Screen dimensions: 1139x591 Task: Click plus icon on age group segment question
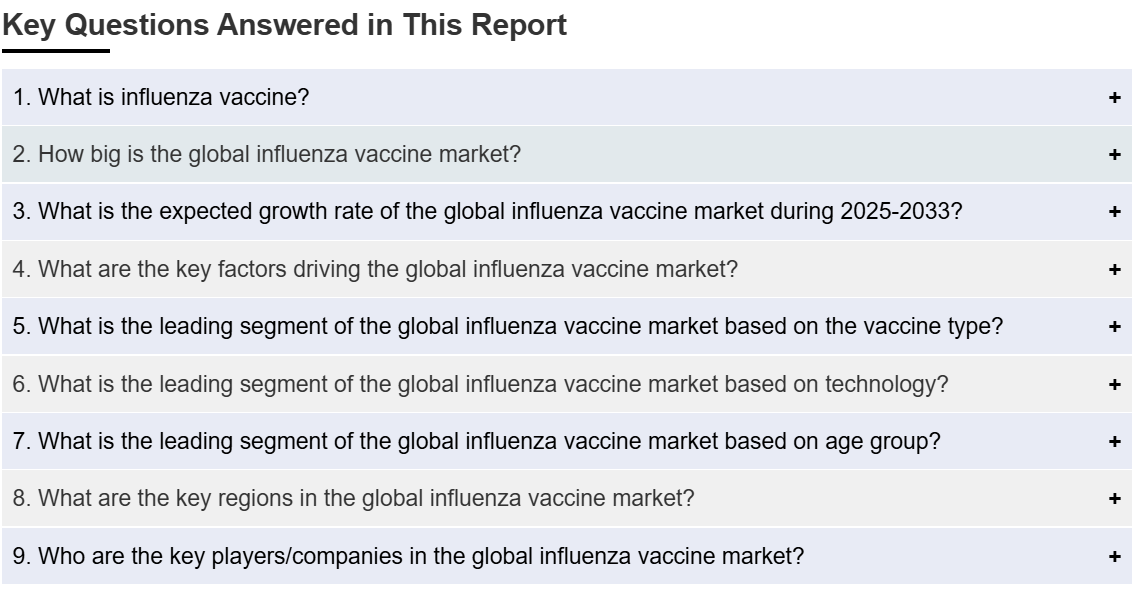1114,441
